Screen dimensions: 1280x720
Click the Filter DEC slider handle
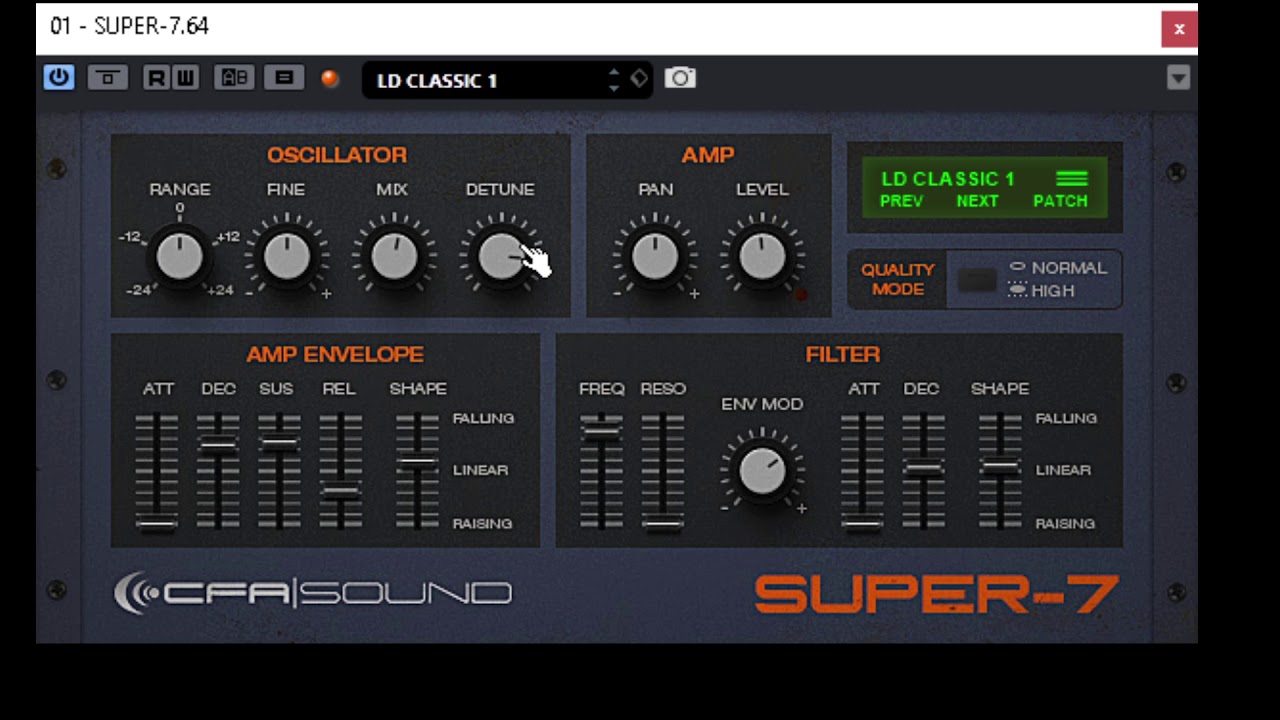923,467
